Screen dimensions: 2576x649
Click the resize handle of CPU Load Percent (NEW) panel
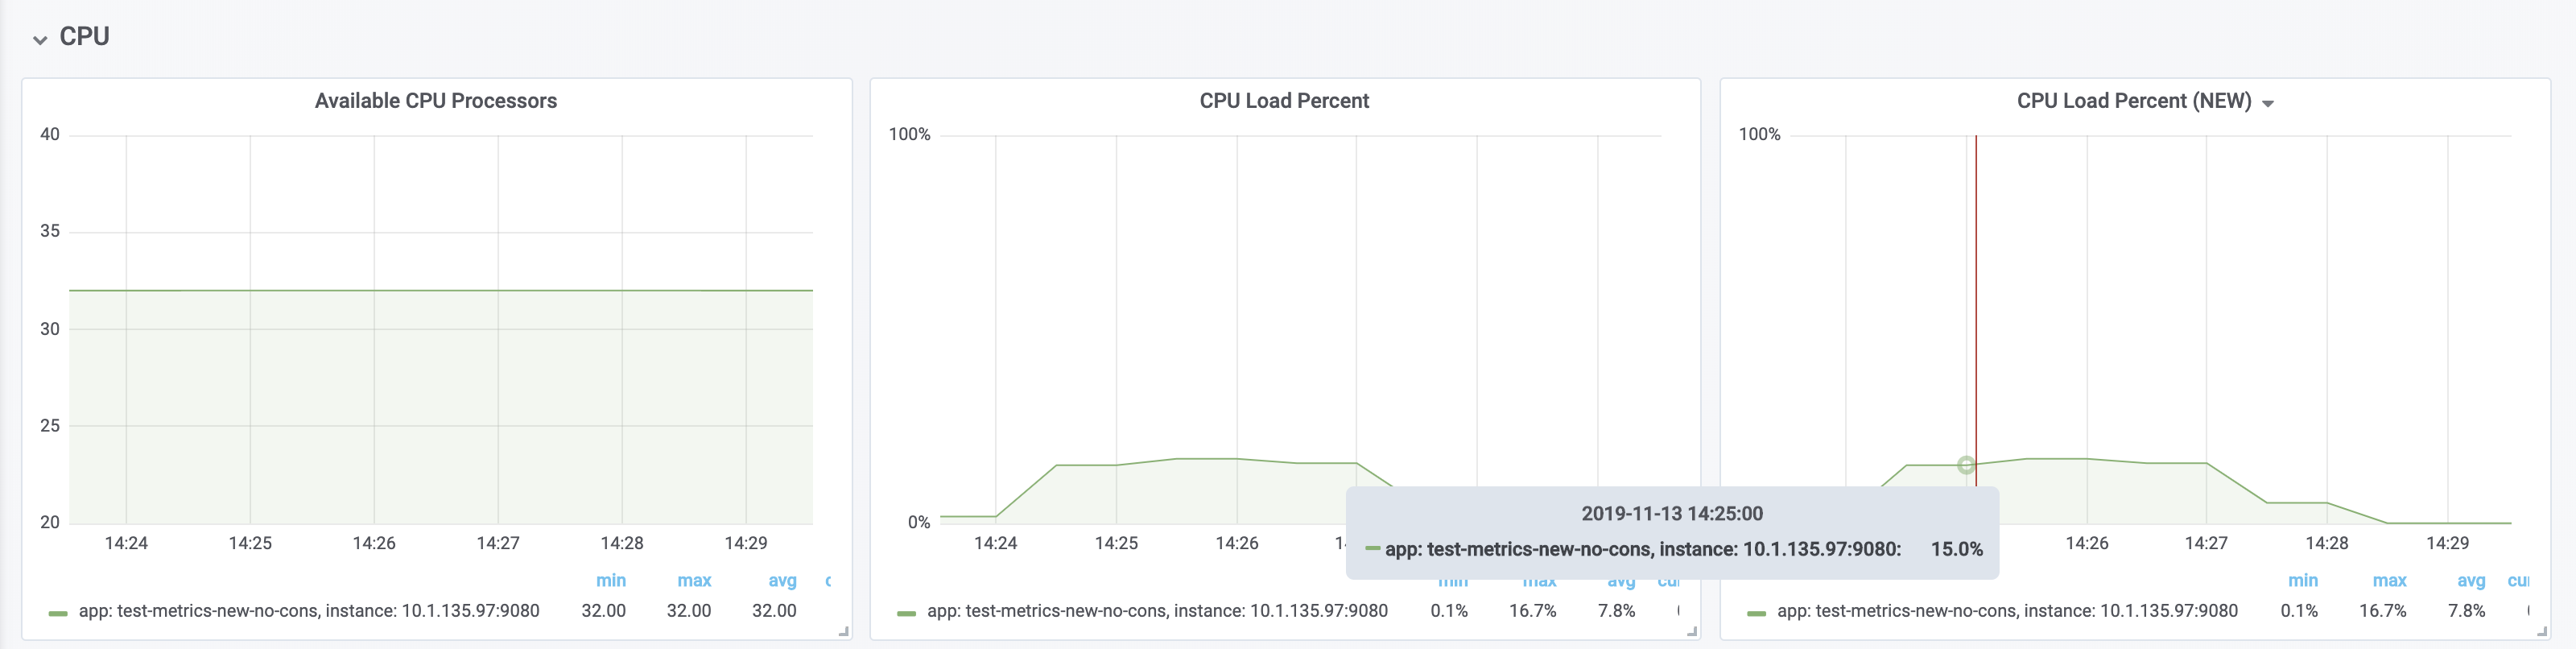[2541, 631]
